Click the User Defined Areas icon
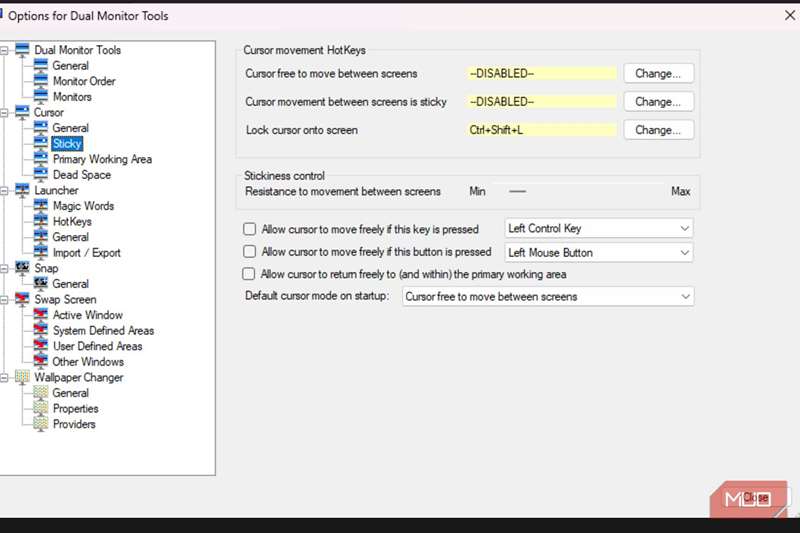The image size is (800, 533). point(41,346)
